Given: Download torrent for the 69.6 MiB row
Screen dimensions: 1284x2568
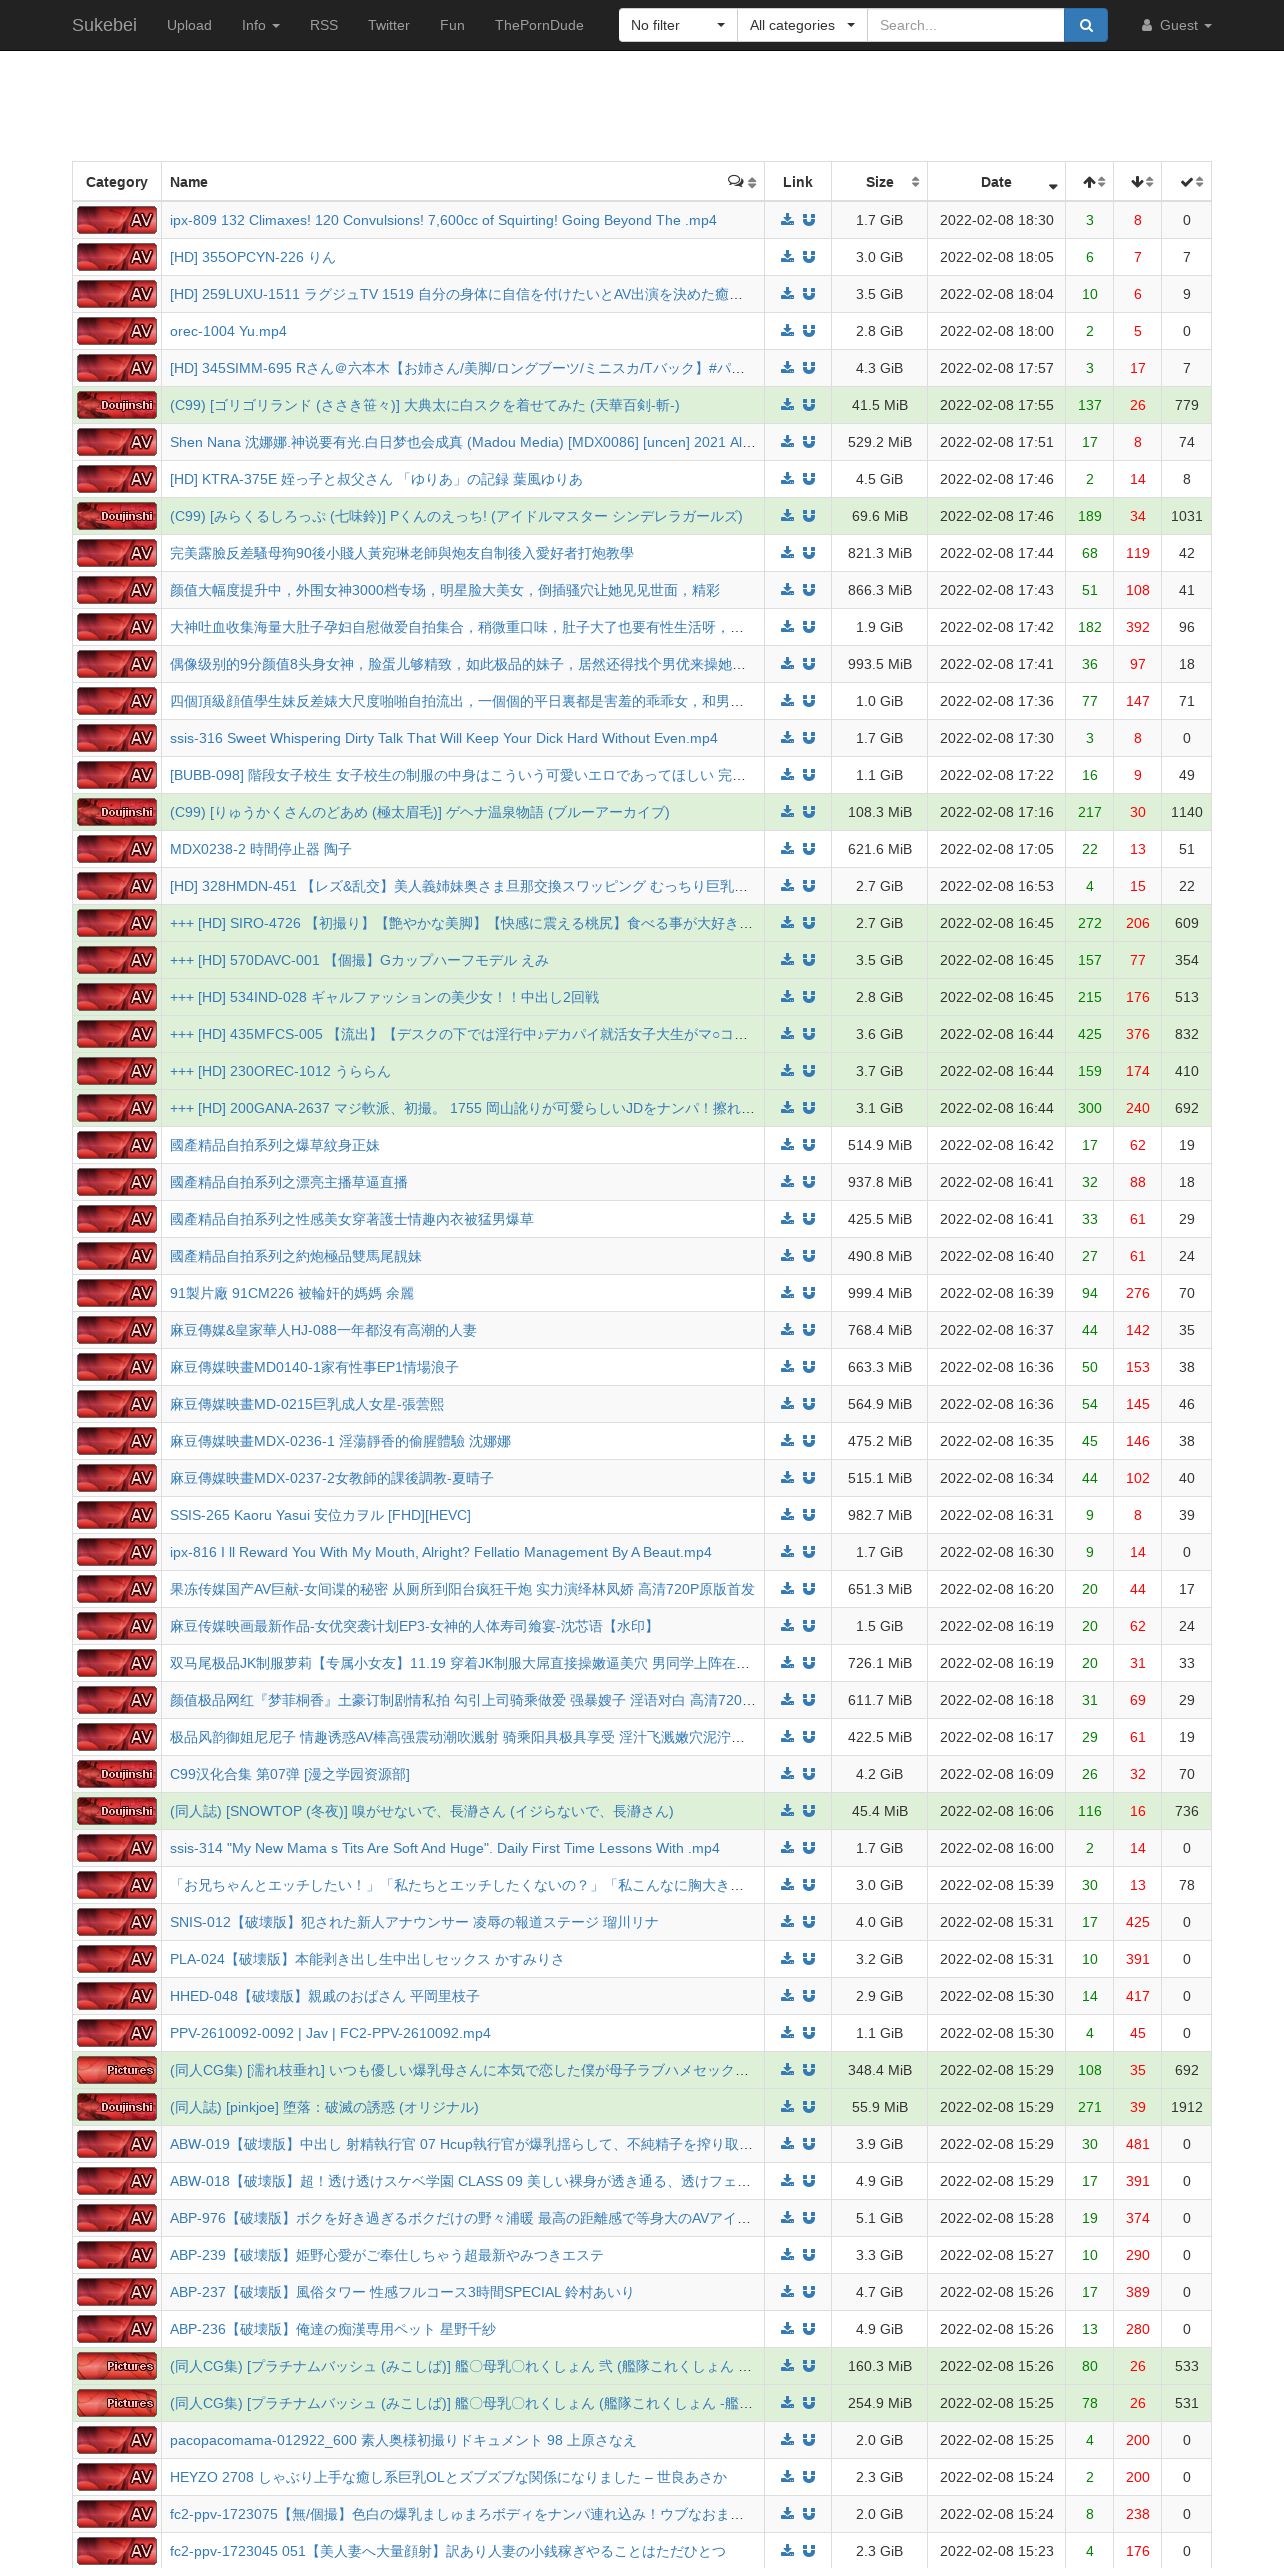Looking at the screenshot, I should tap(787, 516).
